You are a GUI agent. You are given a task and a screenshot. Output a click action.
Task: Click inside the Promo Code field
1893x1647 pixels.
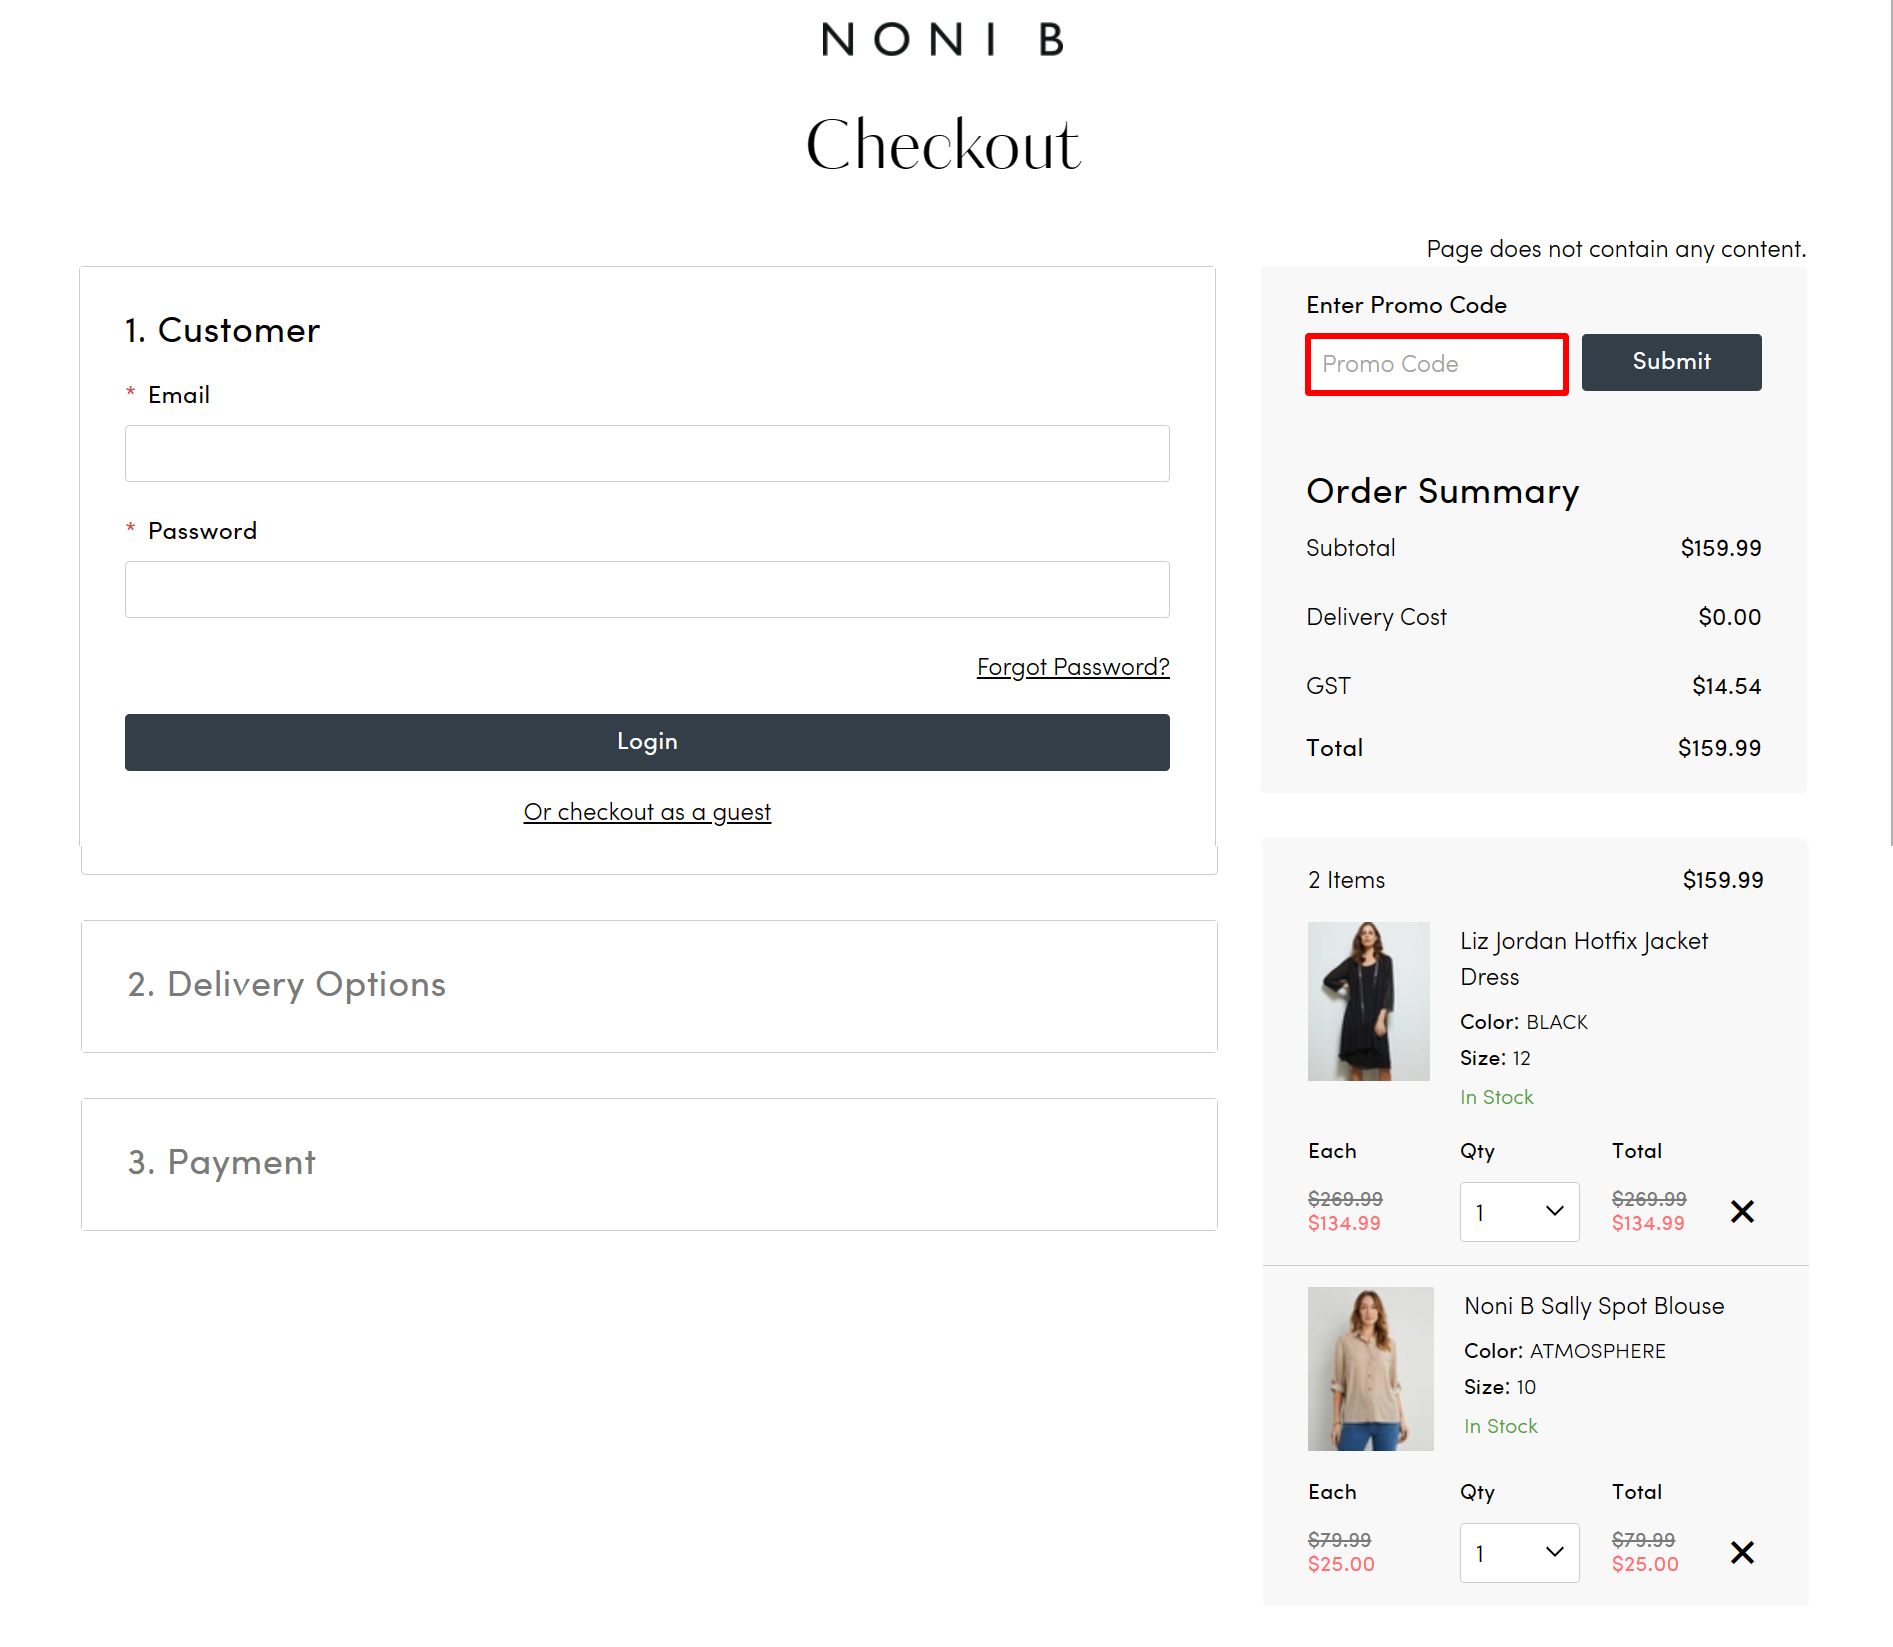[x=1436, y=364]
